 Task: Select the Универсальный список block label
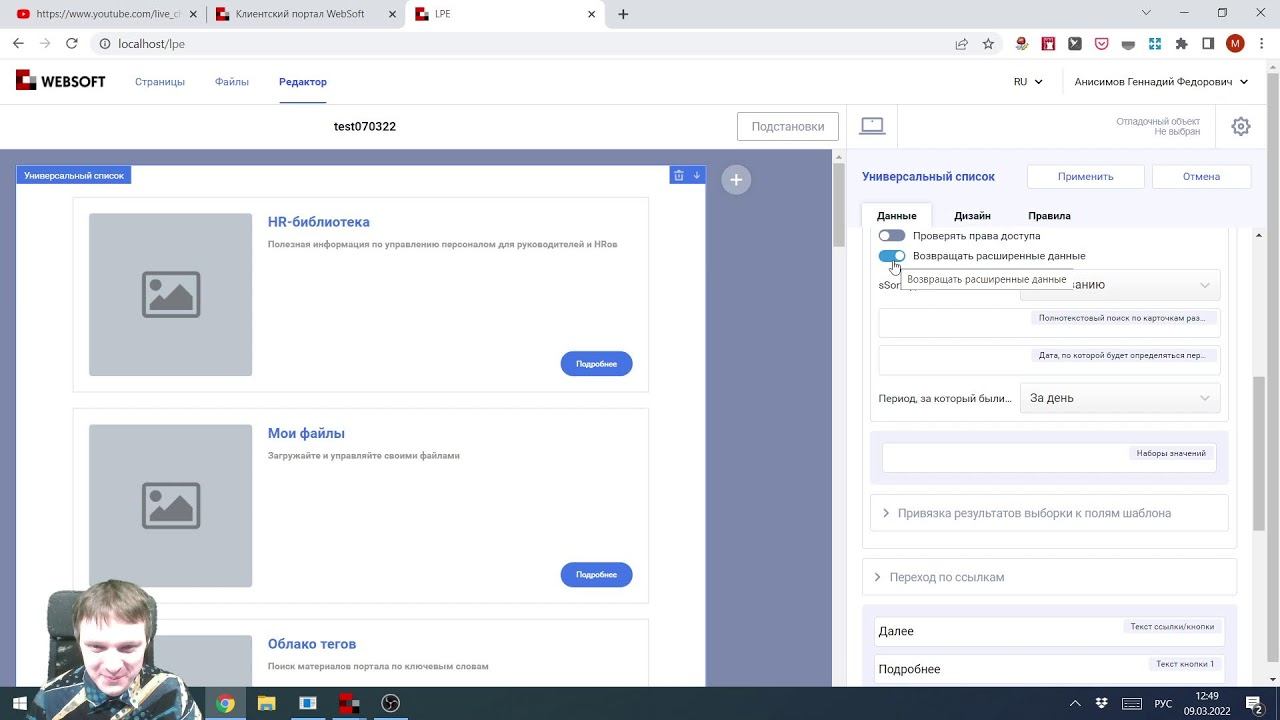[74, 175]
